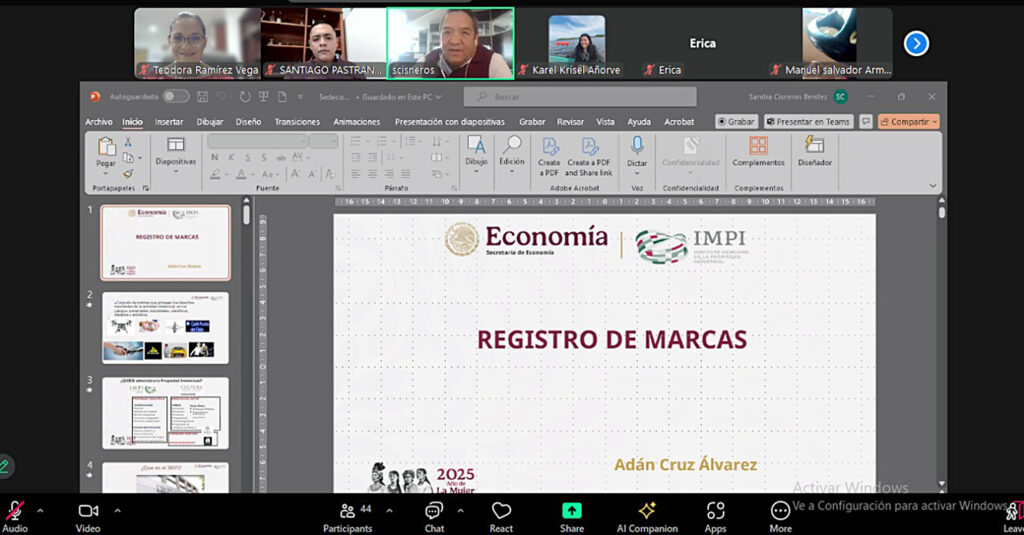Switch to the Animaciones tab
The image size is (1024, 535).
(x=357, y=122)
